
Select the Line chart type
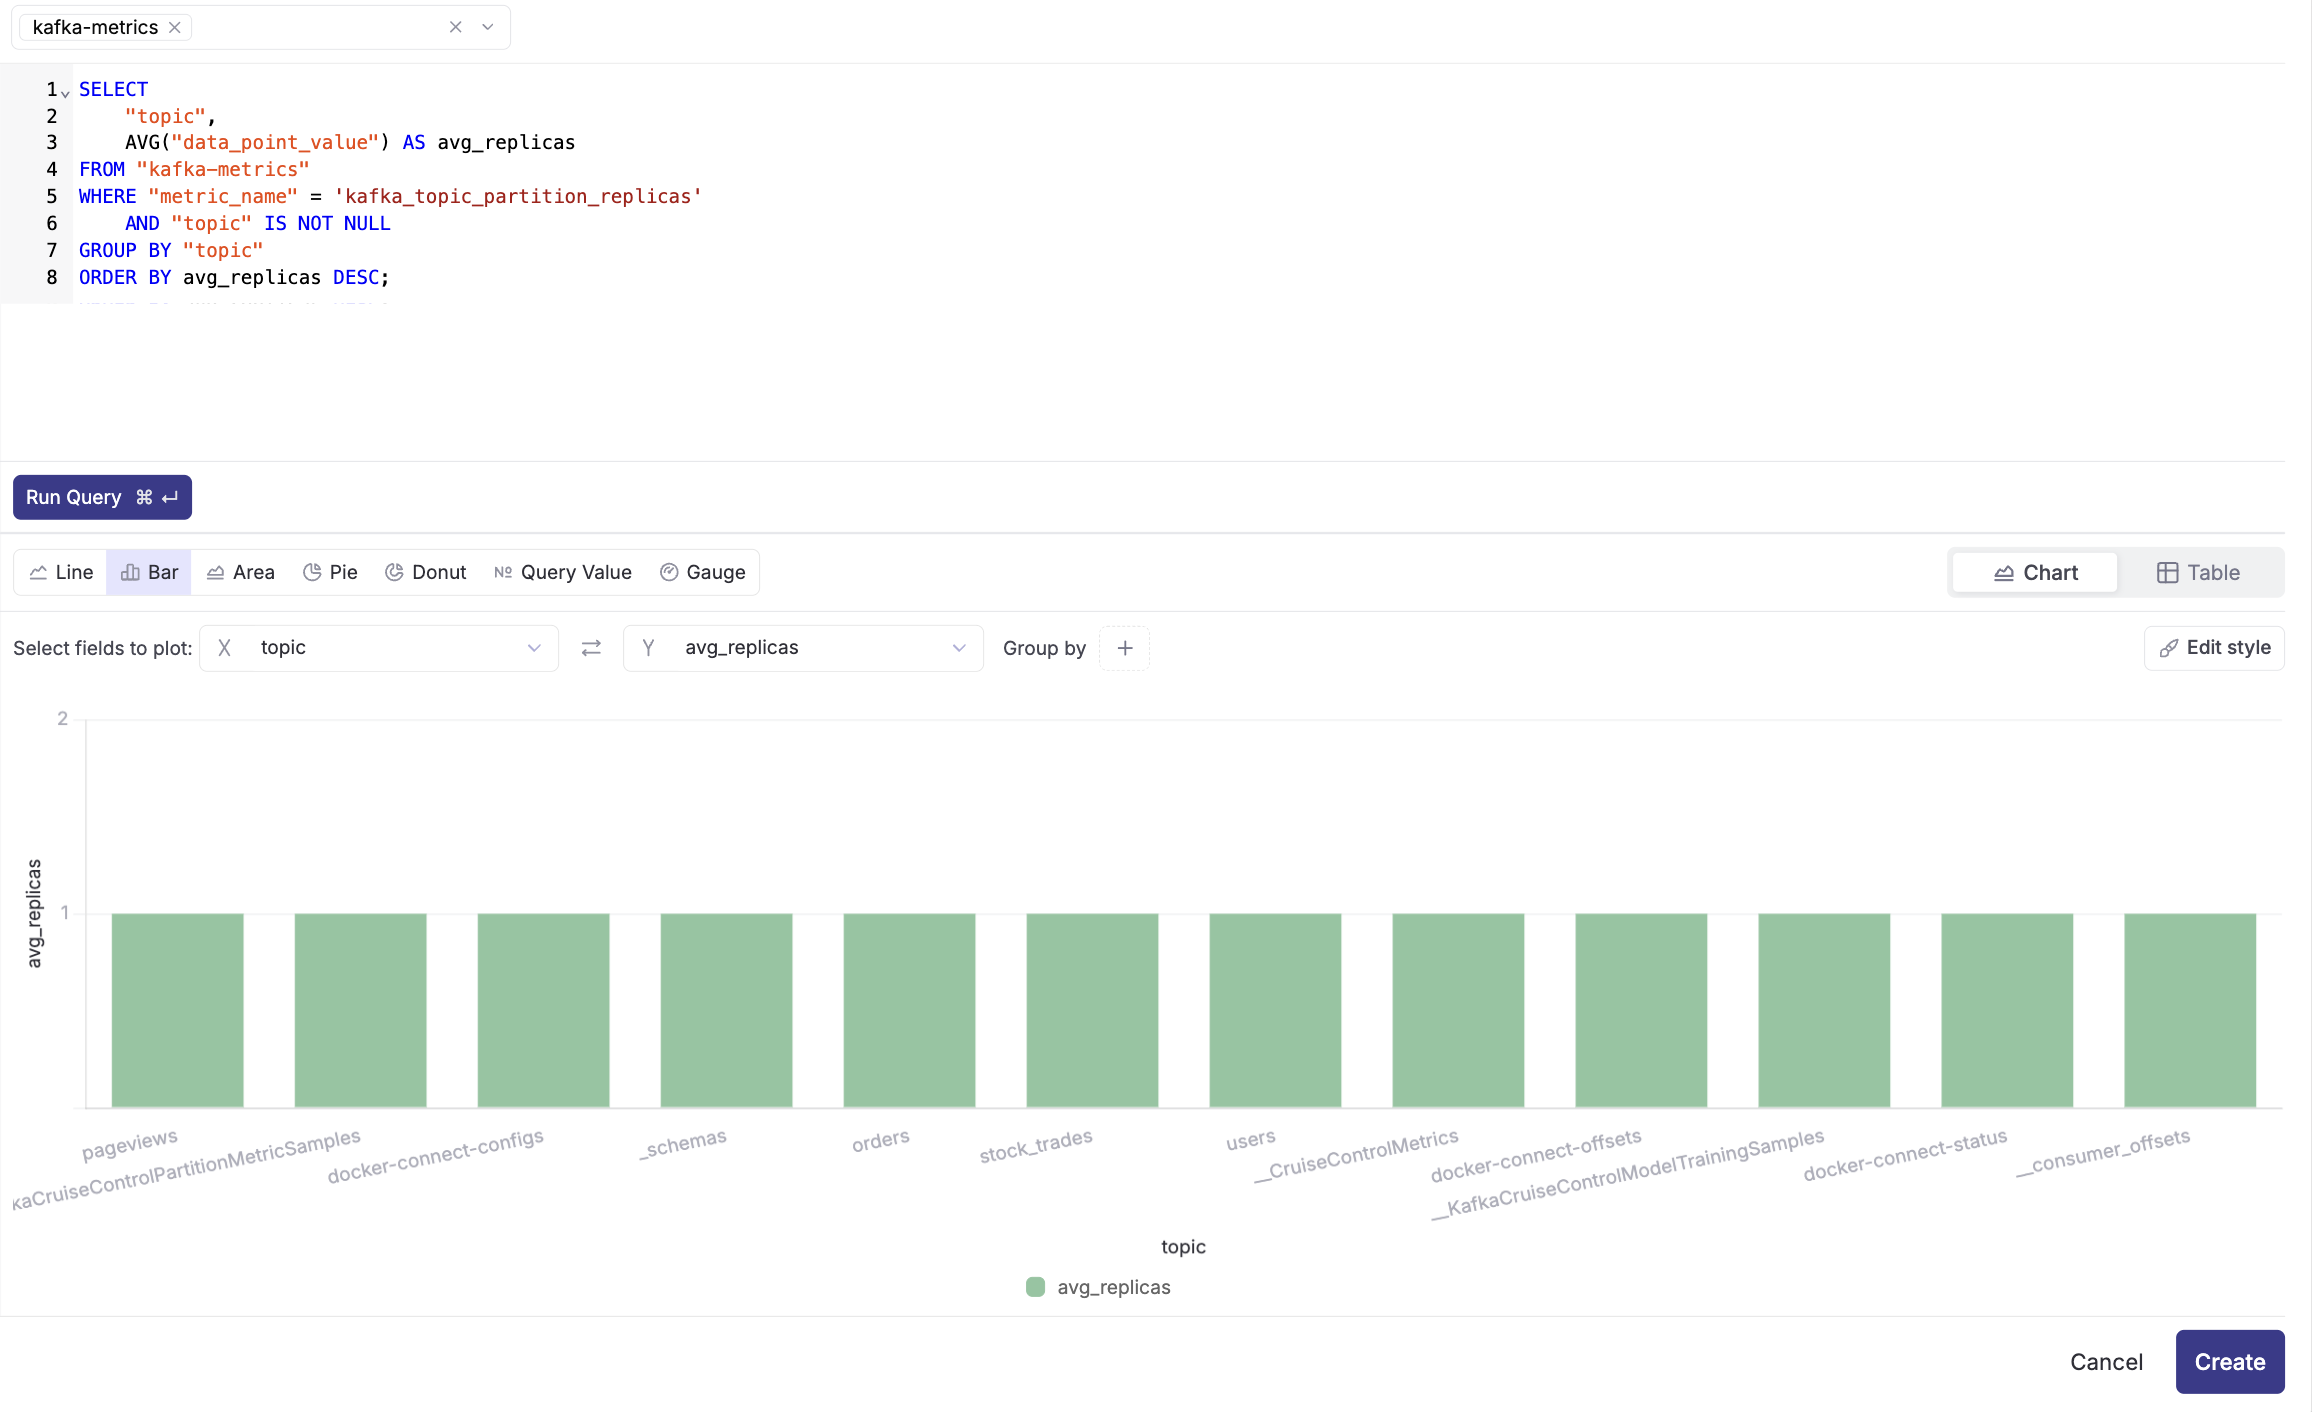click(61, 572)
